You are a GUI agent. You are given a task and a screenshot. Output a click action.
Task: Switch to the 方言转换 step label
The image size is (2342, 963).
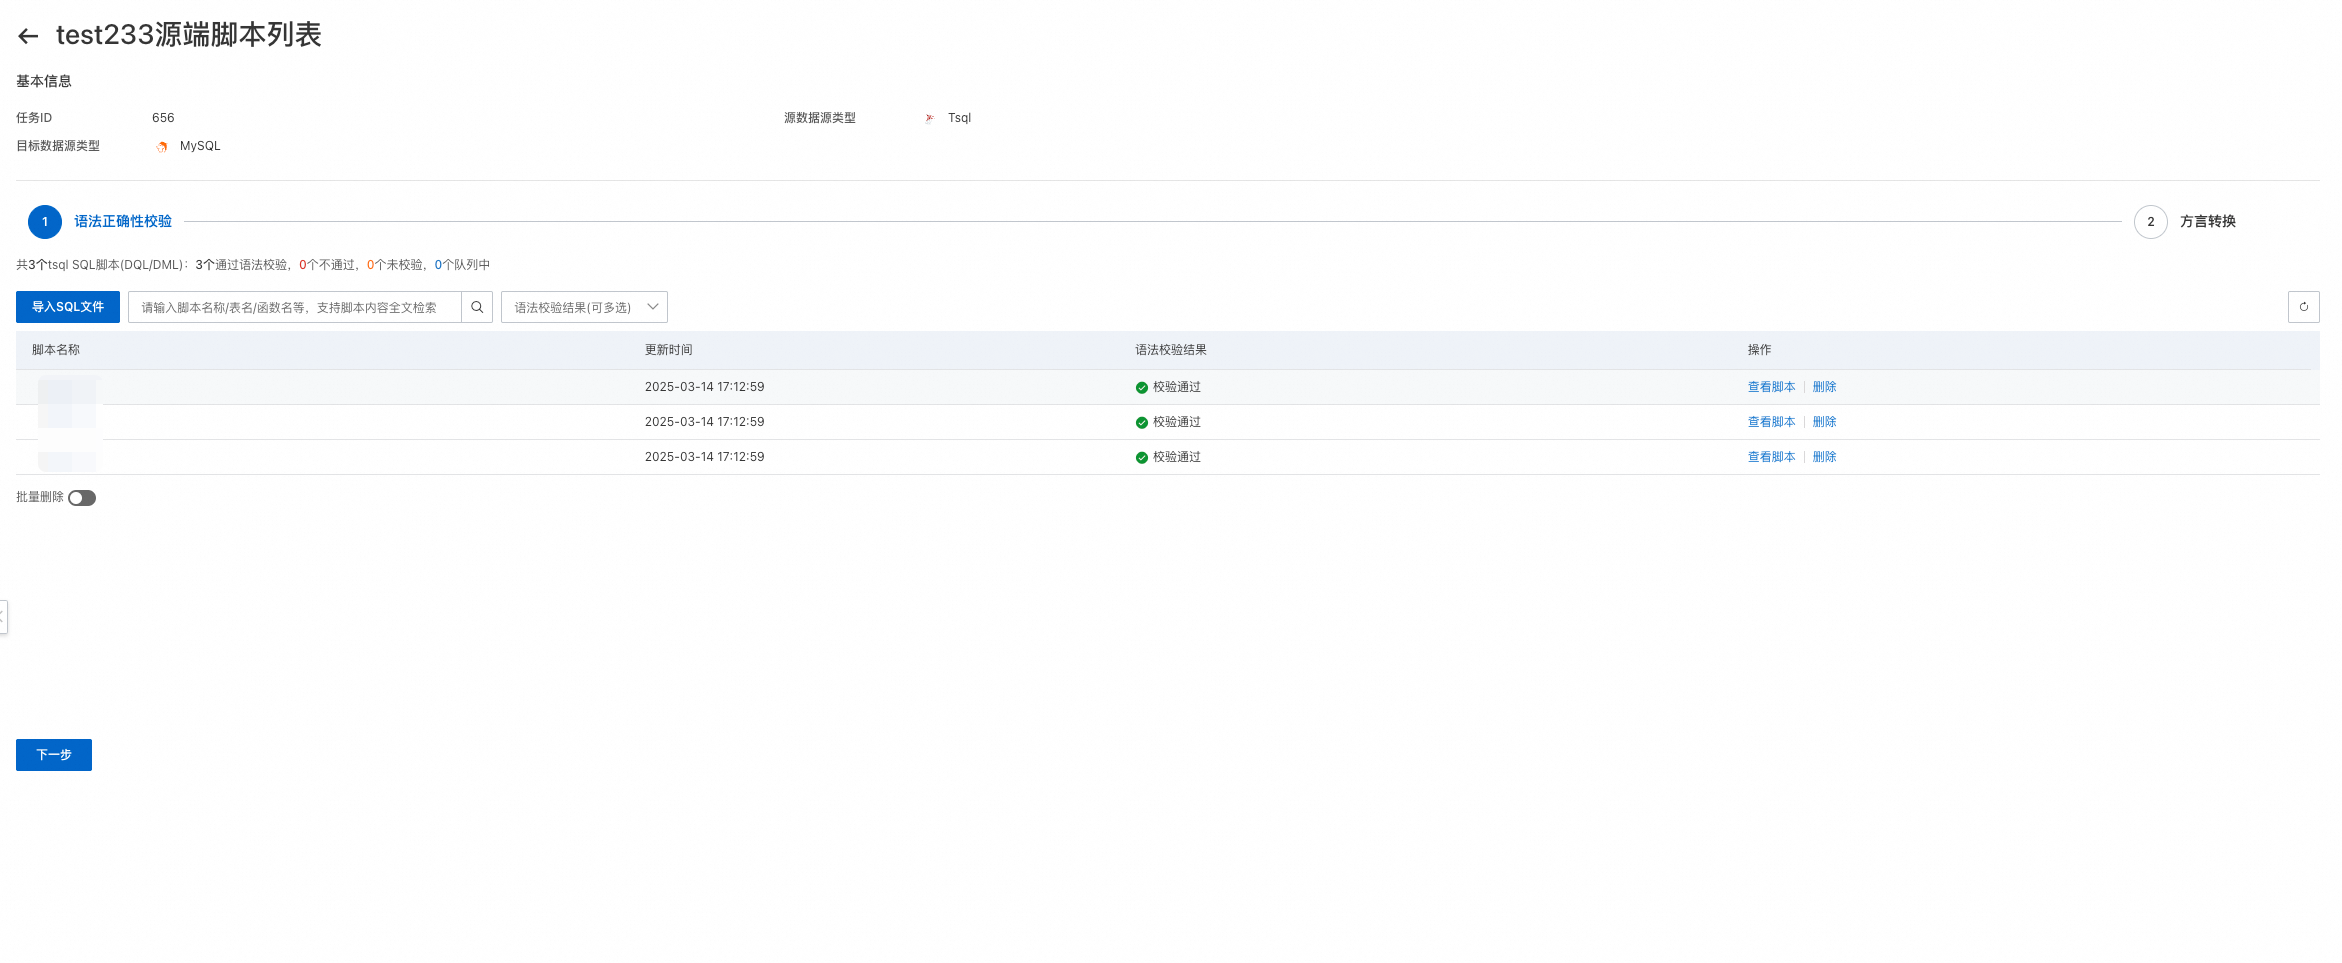click(x=2208, y=222)
